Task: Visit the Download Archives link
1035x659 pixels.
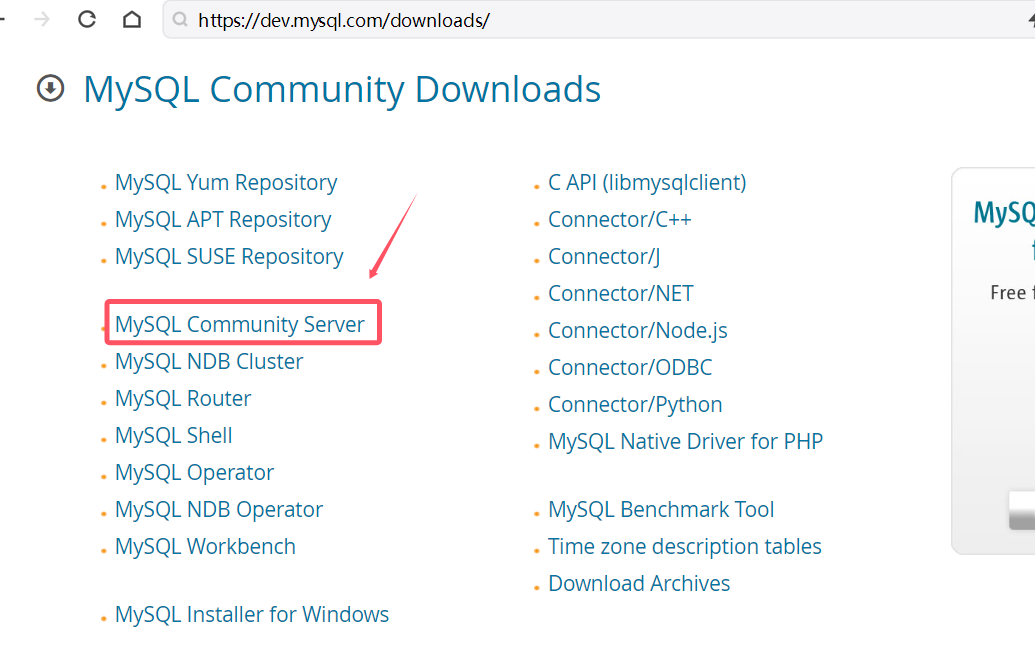Action: [x=639, y=583]
